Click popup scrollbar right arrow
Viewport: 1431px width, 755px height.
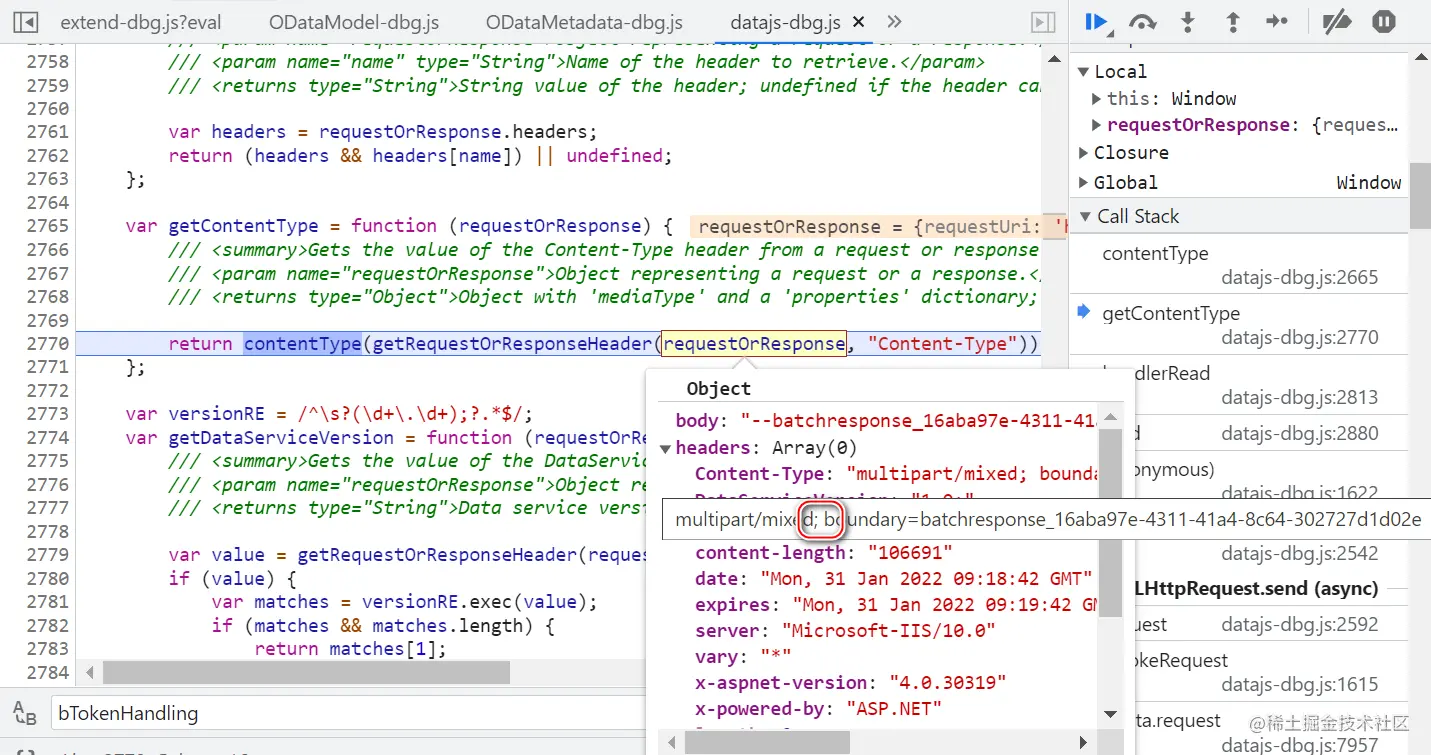pos(1083,742)
